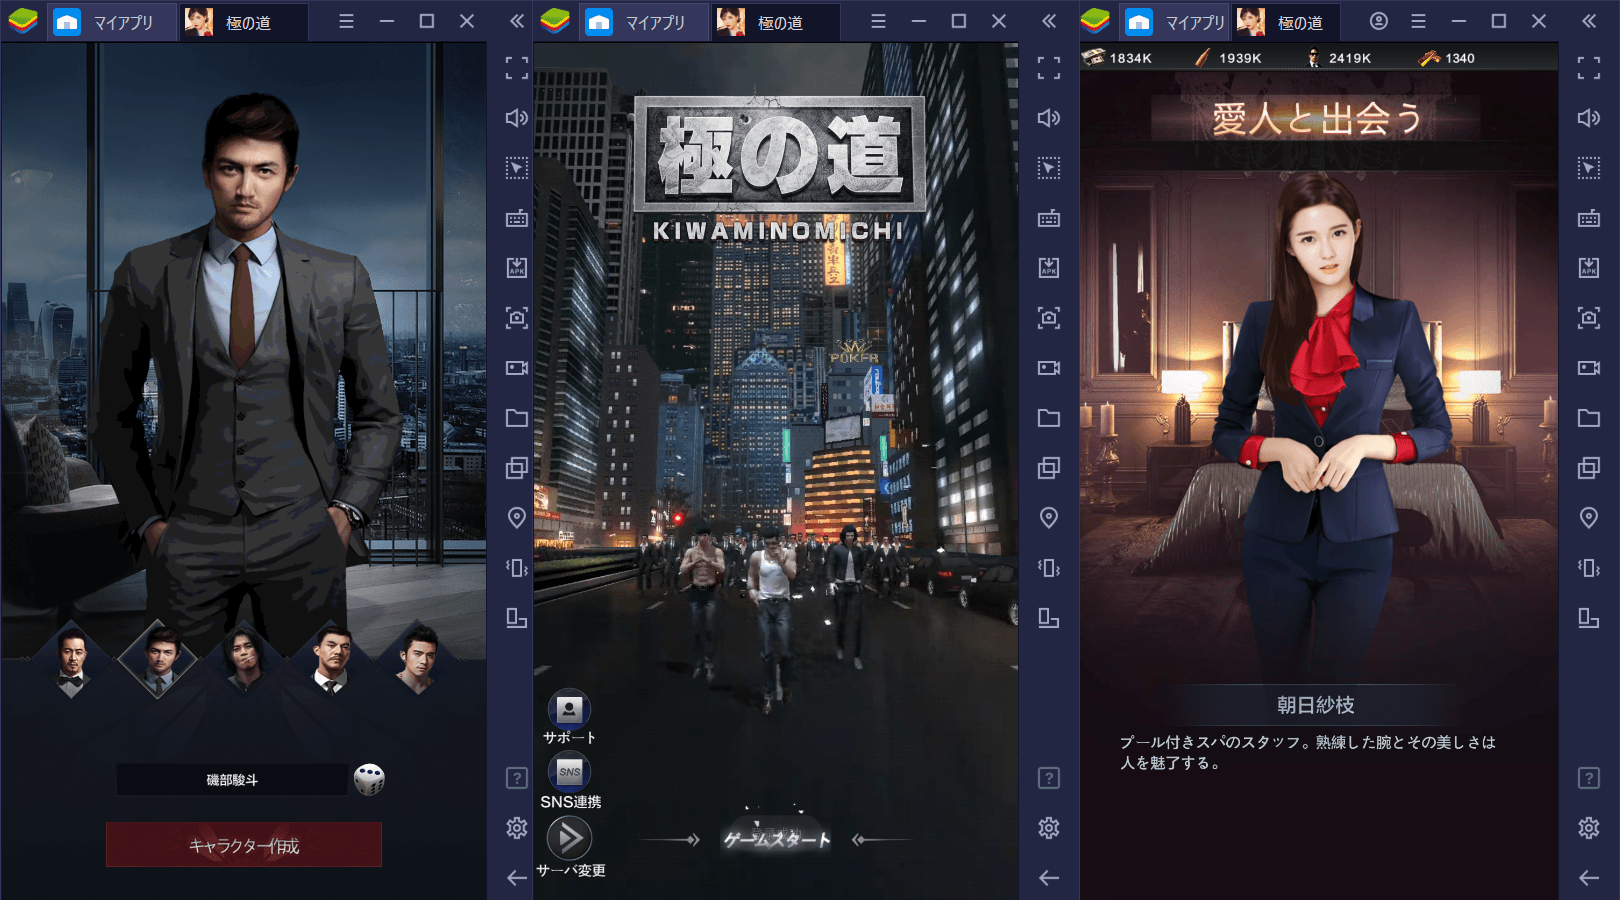Open settings gear in the middle window sidebar
Viewport: 1620px width, 900px height.
[1049, 828]
